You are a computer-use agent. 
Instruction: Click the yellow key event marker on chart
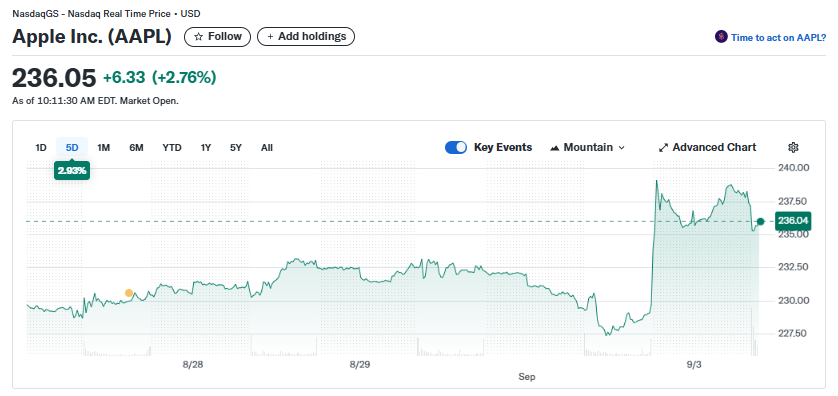click(x=129, y=293)
